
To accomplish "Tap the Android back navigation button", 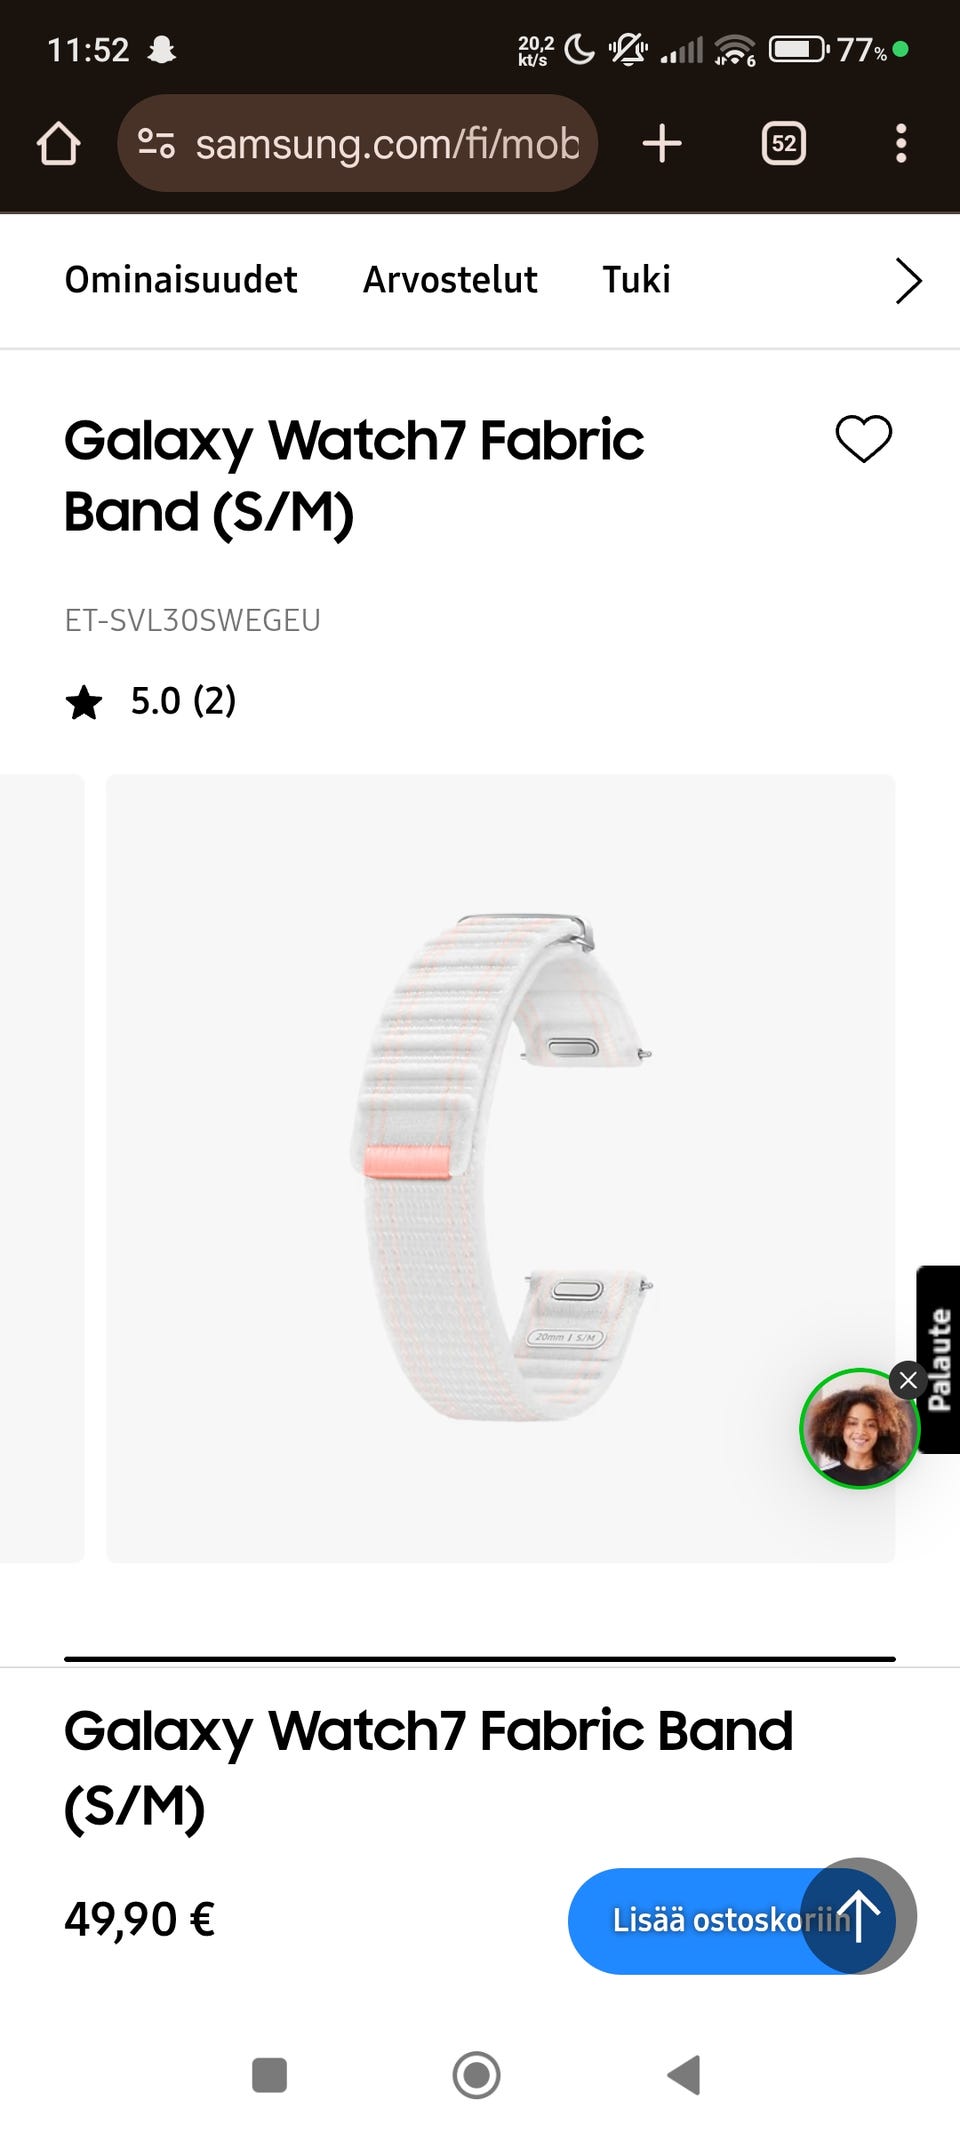I will (684, 2075).
